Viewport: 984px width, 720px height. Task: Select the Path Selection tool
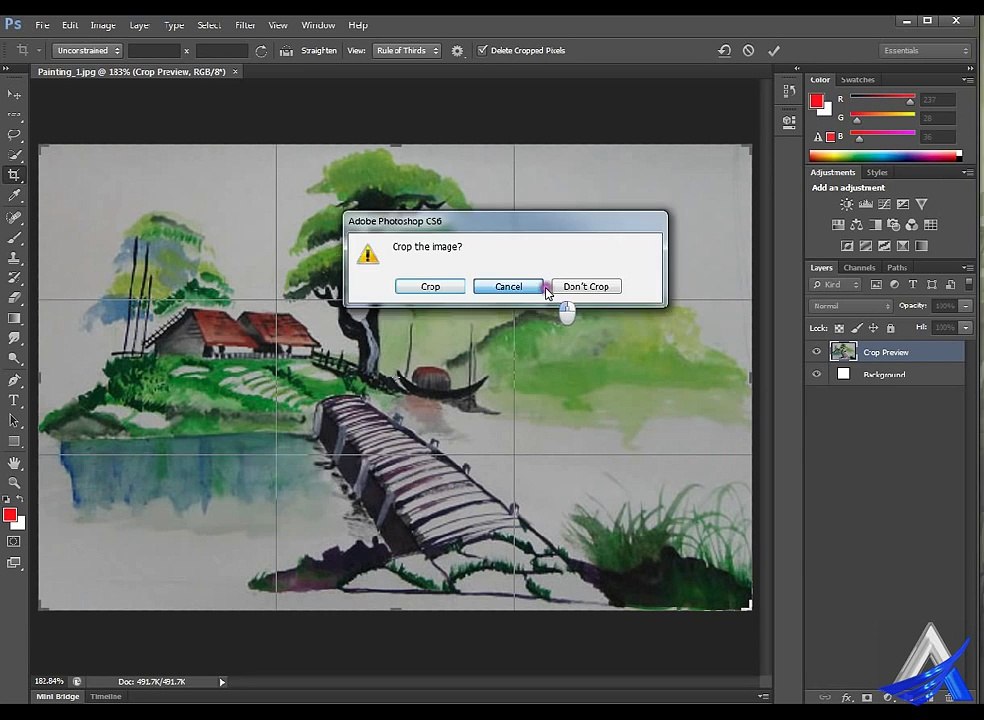tap(14, 421)
